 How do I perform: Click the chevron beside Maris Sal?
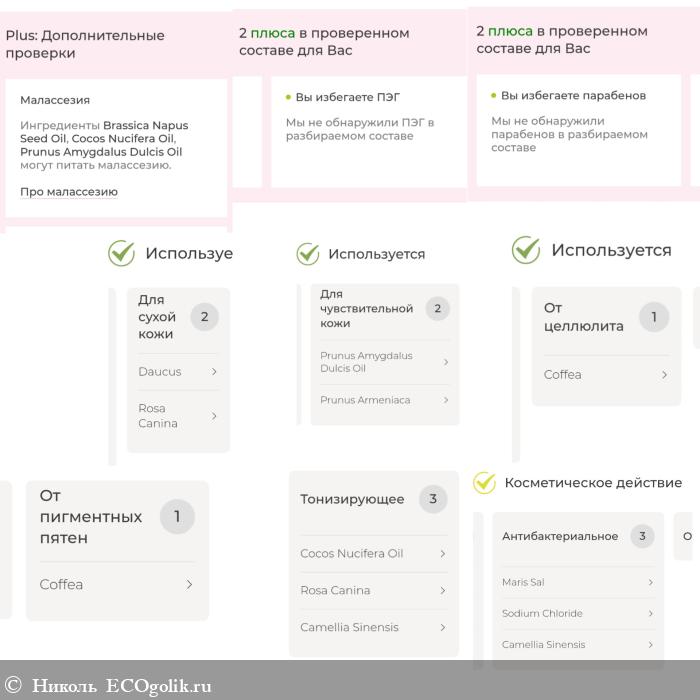[x=650, y=582]
